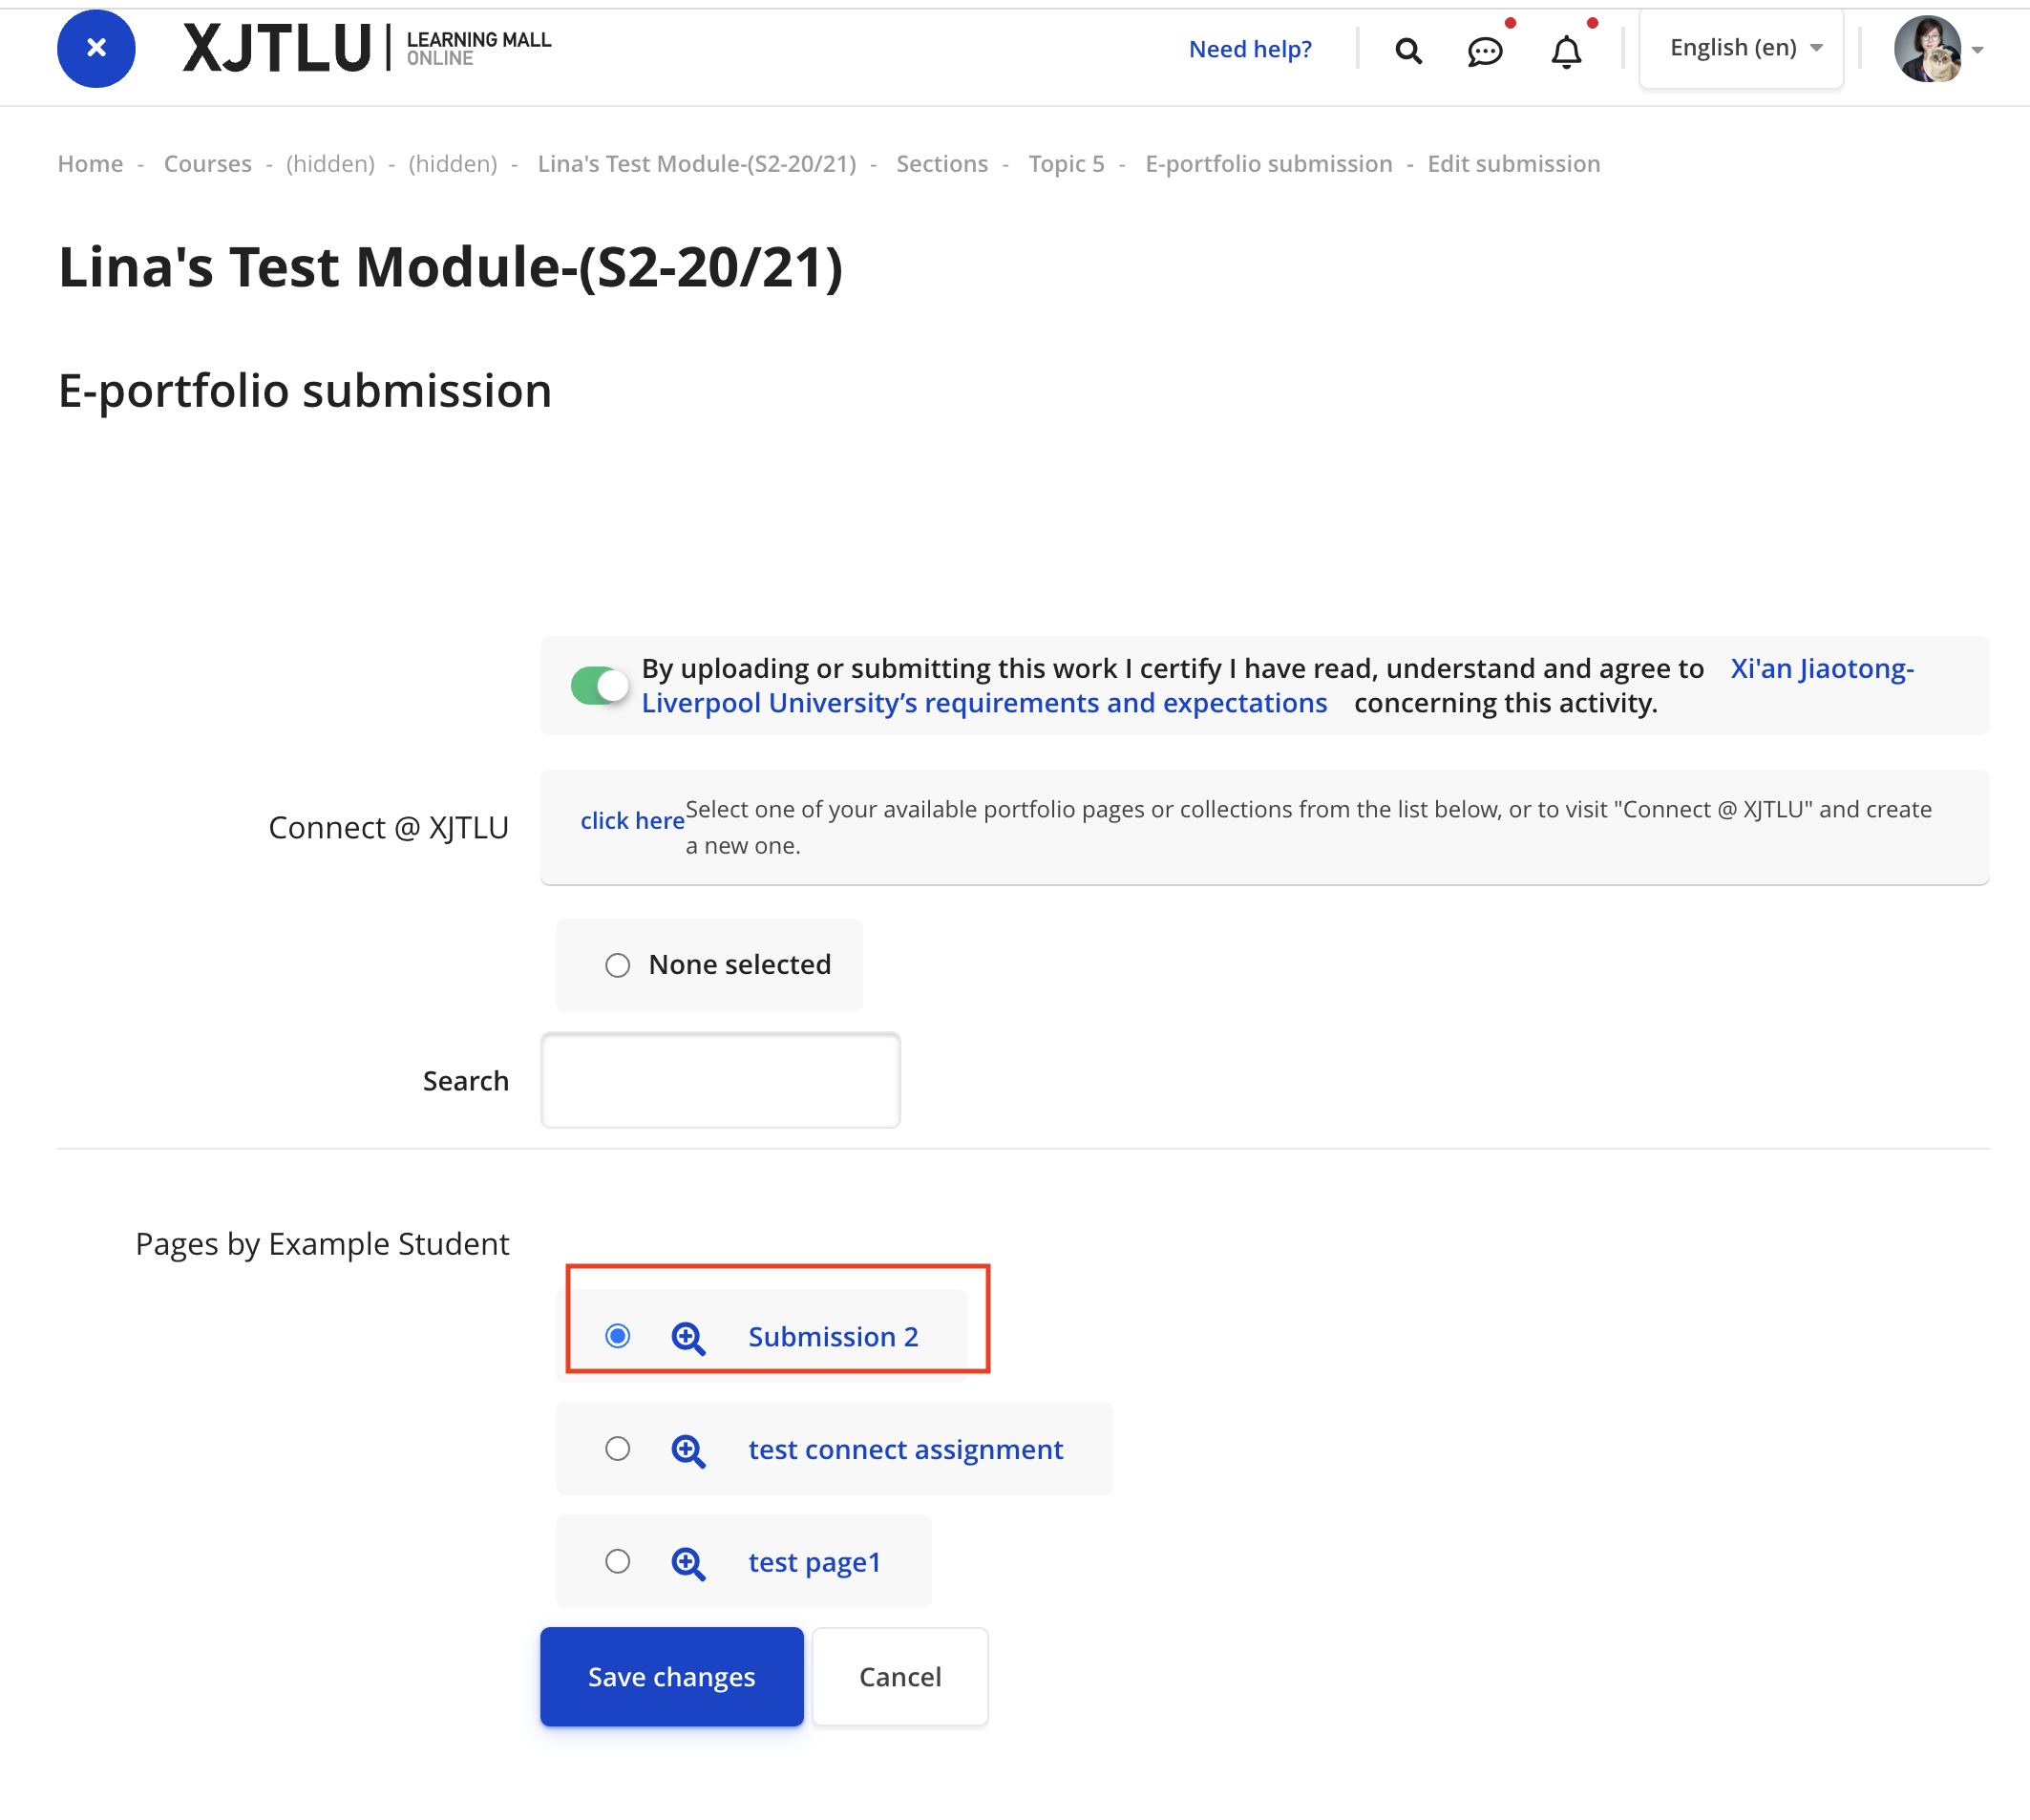Click the preview icon next to test connect assignment
Viewport: 2030px width, 1820px height.
point(688,1448)
